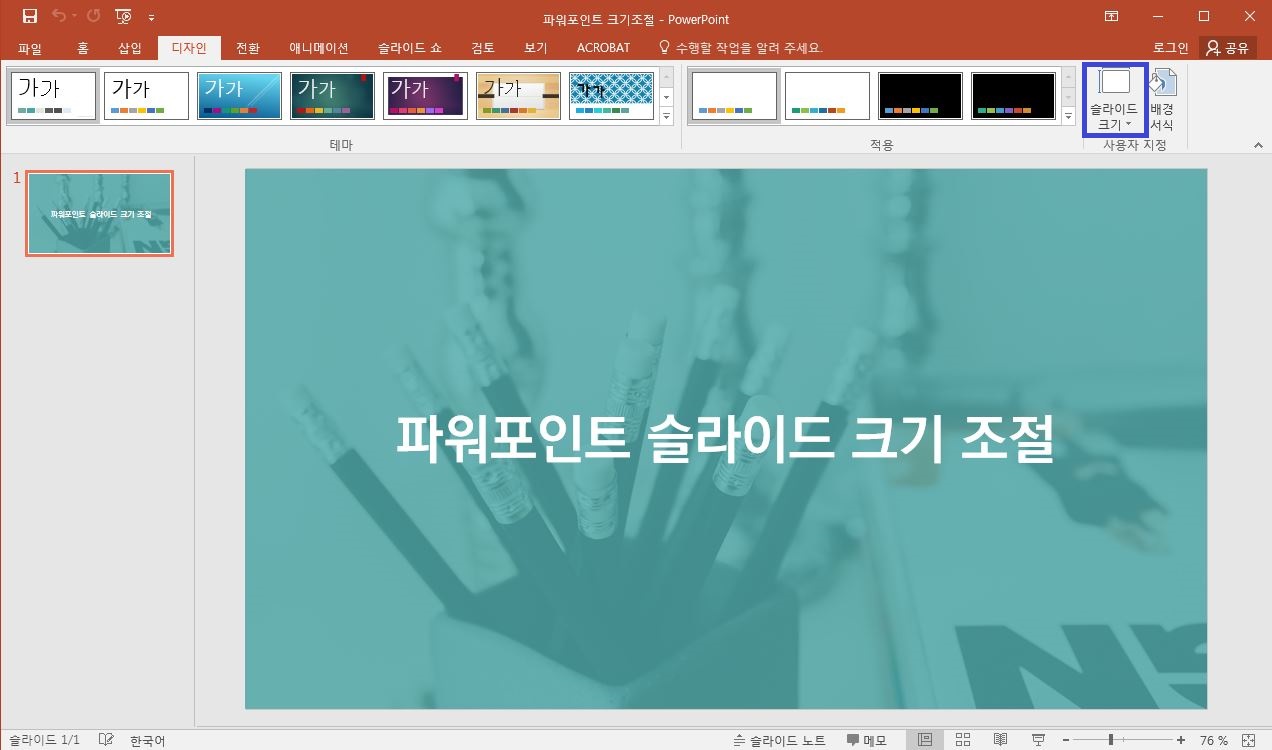The image size is (1272, 750).
Task: Choose the first white variant
Action: coord(733,96)
